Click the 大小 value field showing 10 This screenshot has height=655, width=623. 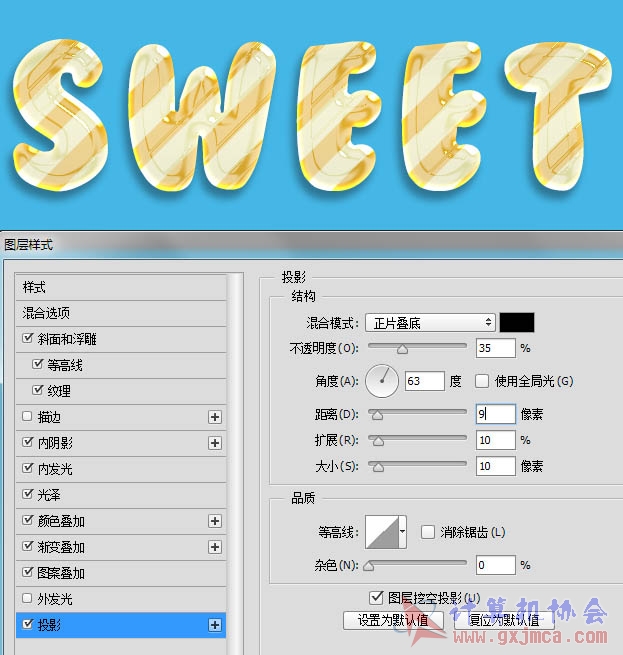(496, 466)
